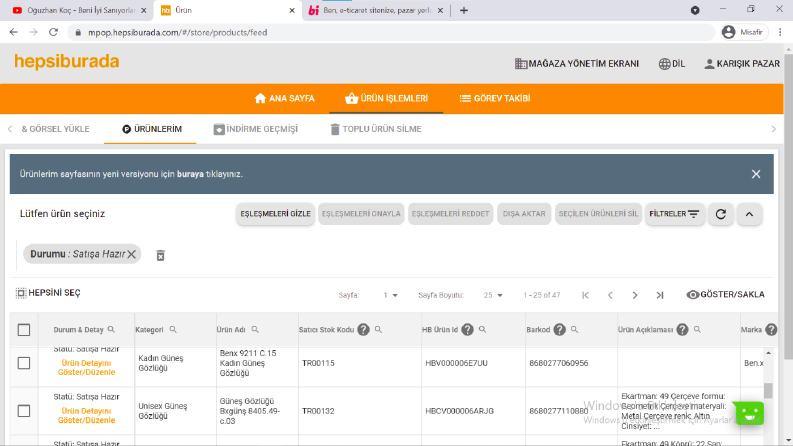
Task: Open the TOPLU ÜRÜN SİLME tab
Action: coord(376,129)
